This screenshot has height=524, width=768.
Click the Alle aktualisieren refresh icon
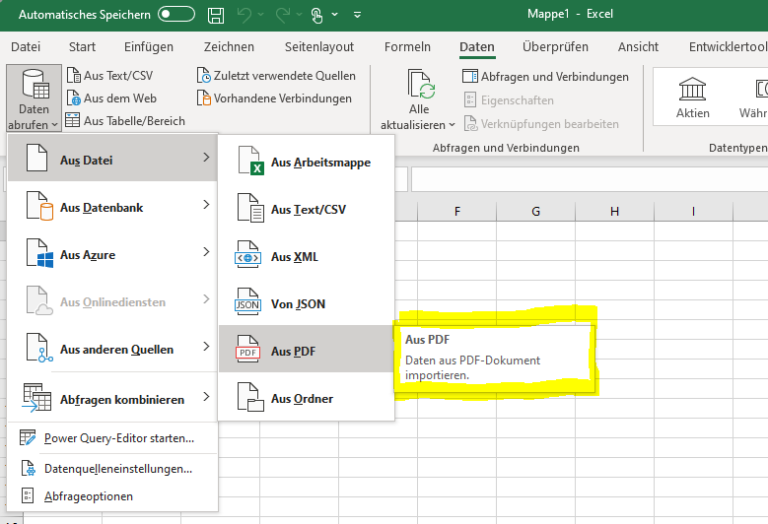421,84
